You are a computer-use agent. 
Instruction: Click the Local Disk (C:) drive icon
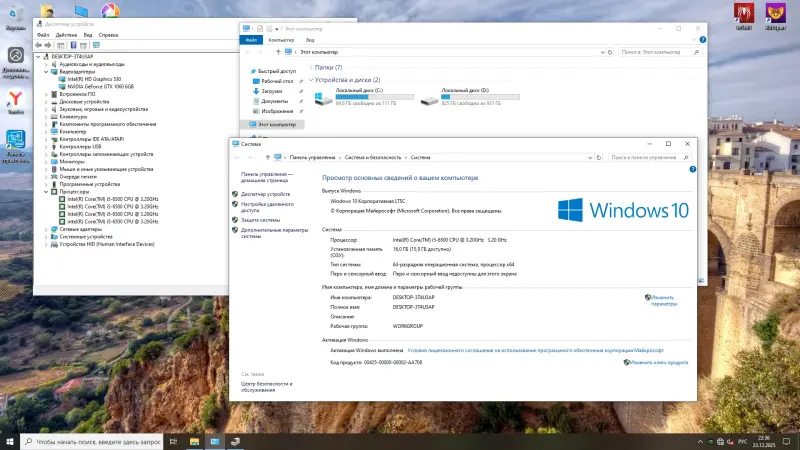point(324,98)
